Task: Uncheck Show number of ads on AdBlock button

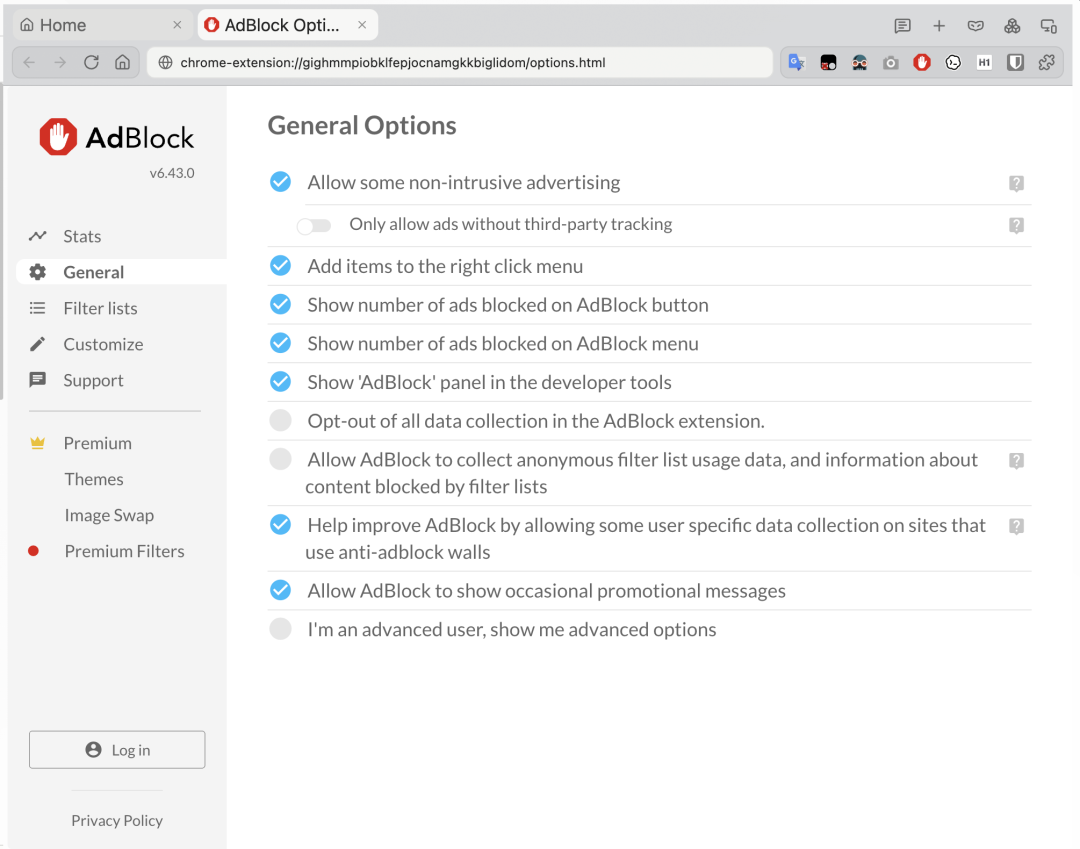Action: click(x=280, y=304)
